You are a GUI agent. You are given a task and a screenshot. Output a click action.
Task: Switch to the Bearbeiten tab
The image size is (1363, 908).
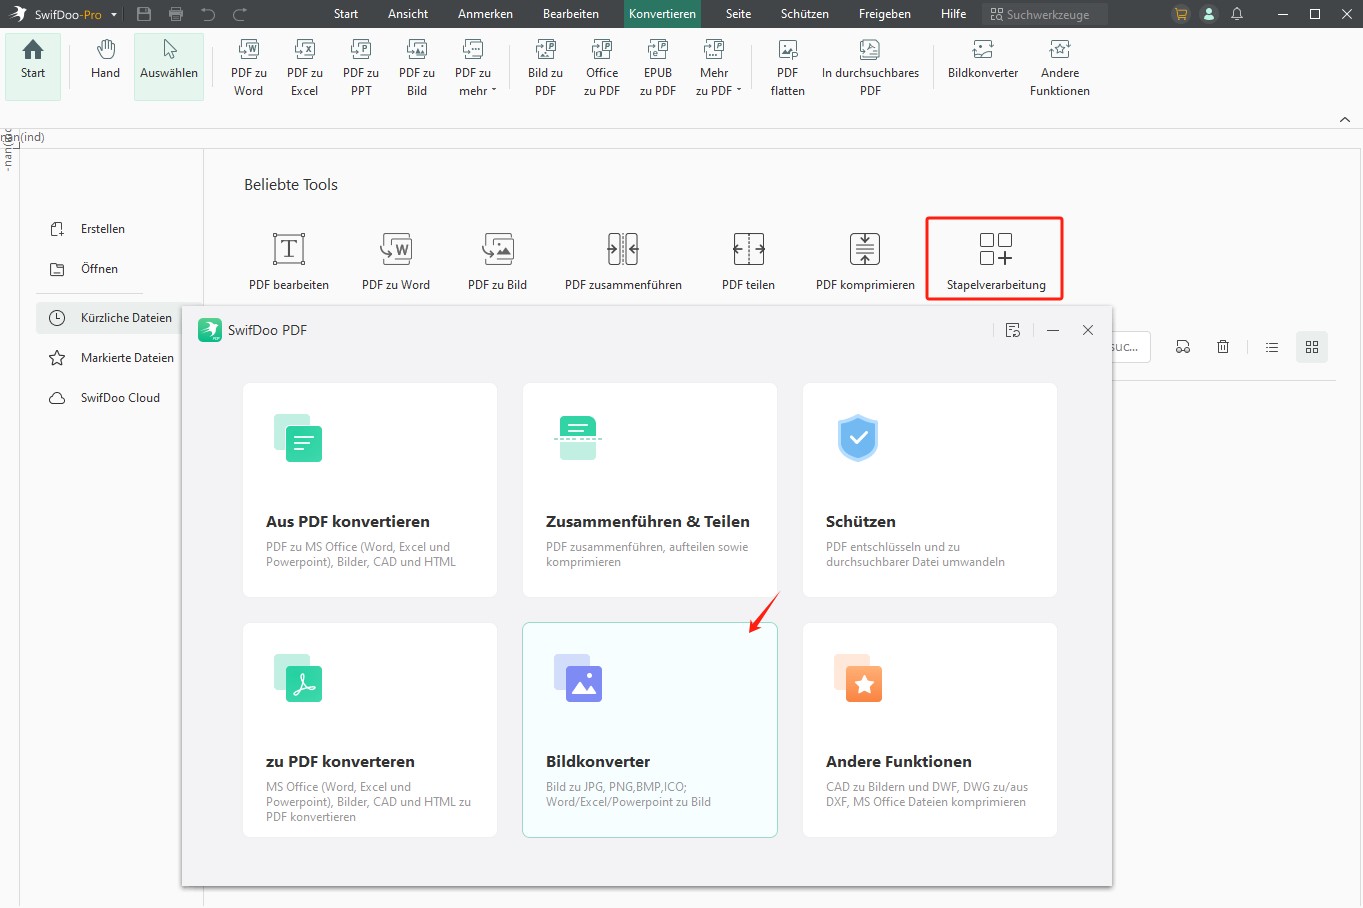(571, 14)
